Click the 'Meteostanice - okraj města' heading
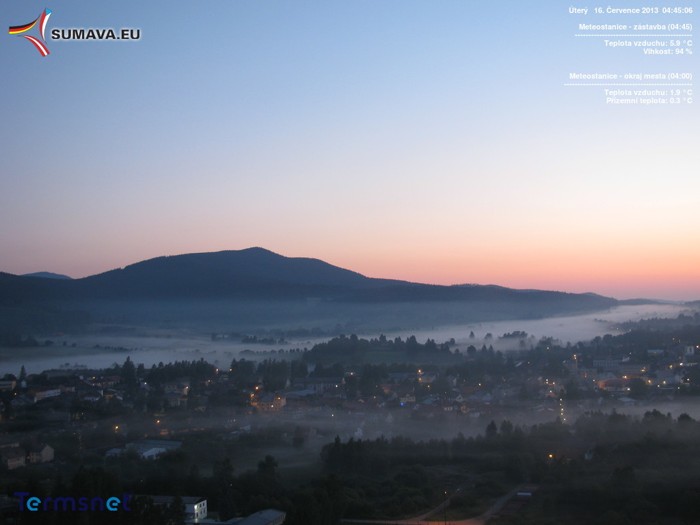700x525 pixels. [x=630, y=76]
